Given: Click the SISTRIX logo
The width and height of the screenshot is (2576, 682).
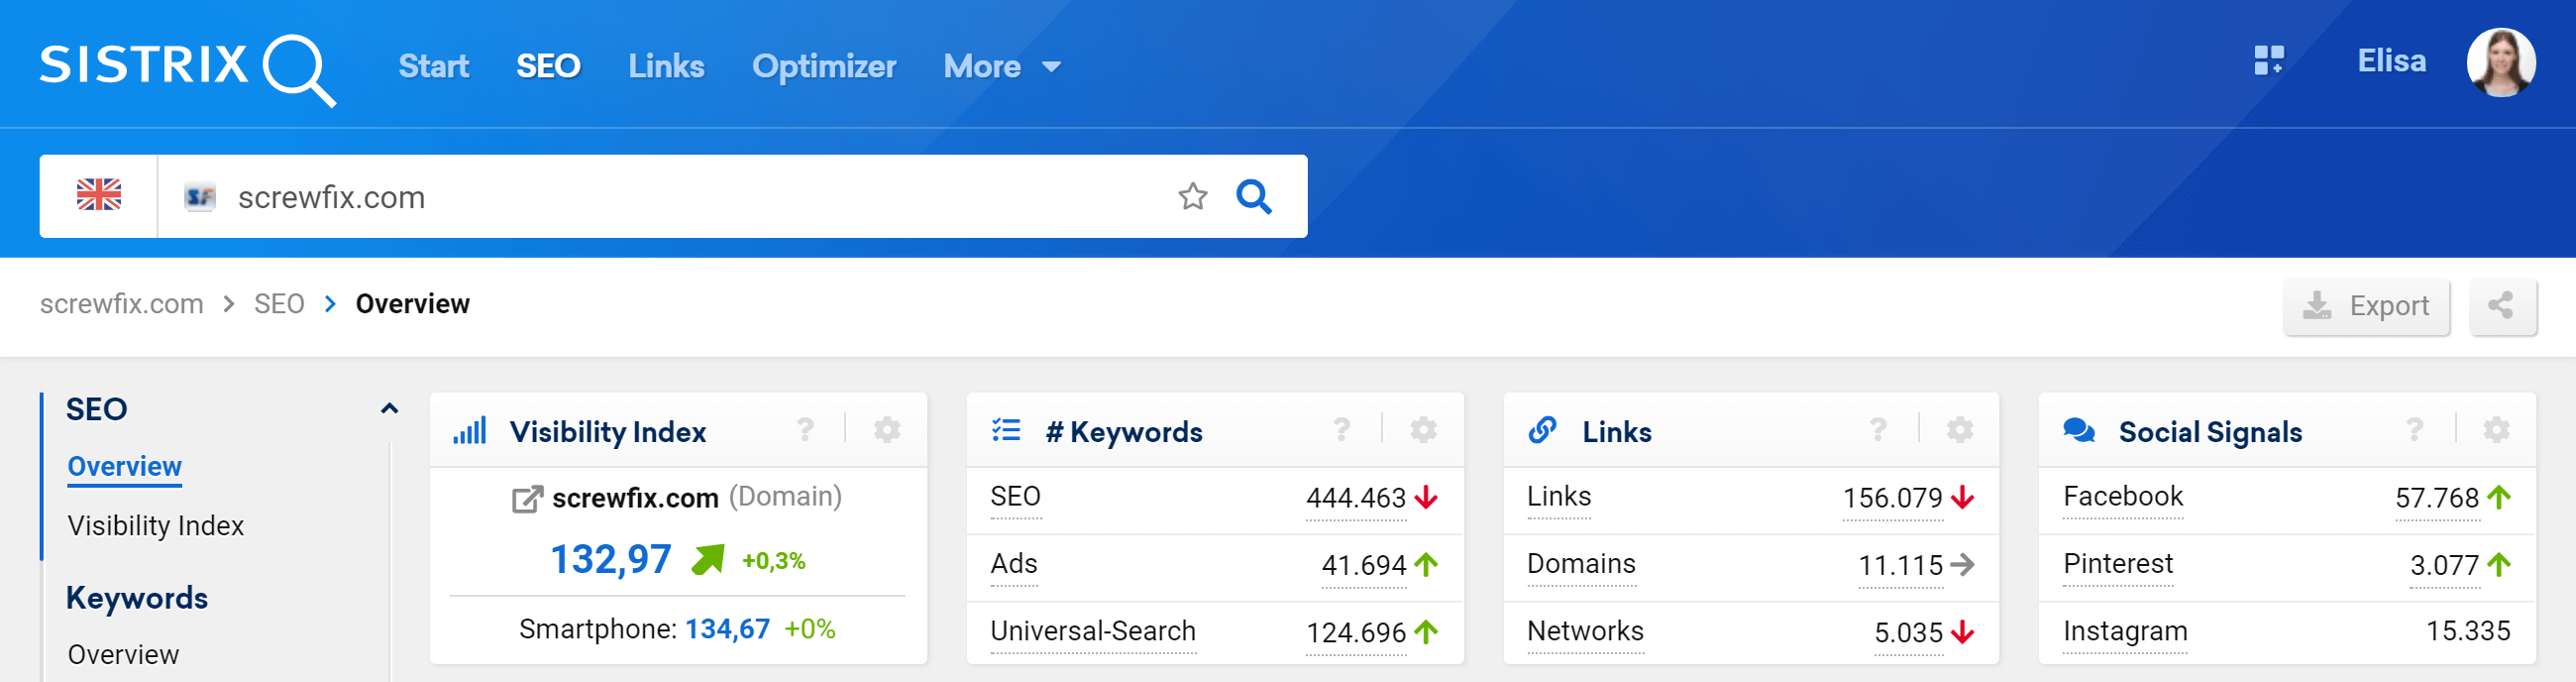Looking at the screenshot, I should [188, 68].
